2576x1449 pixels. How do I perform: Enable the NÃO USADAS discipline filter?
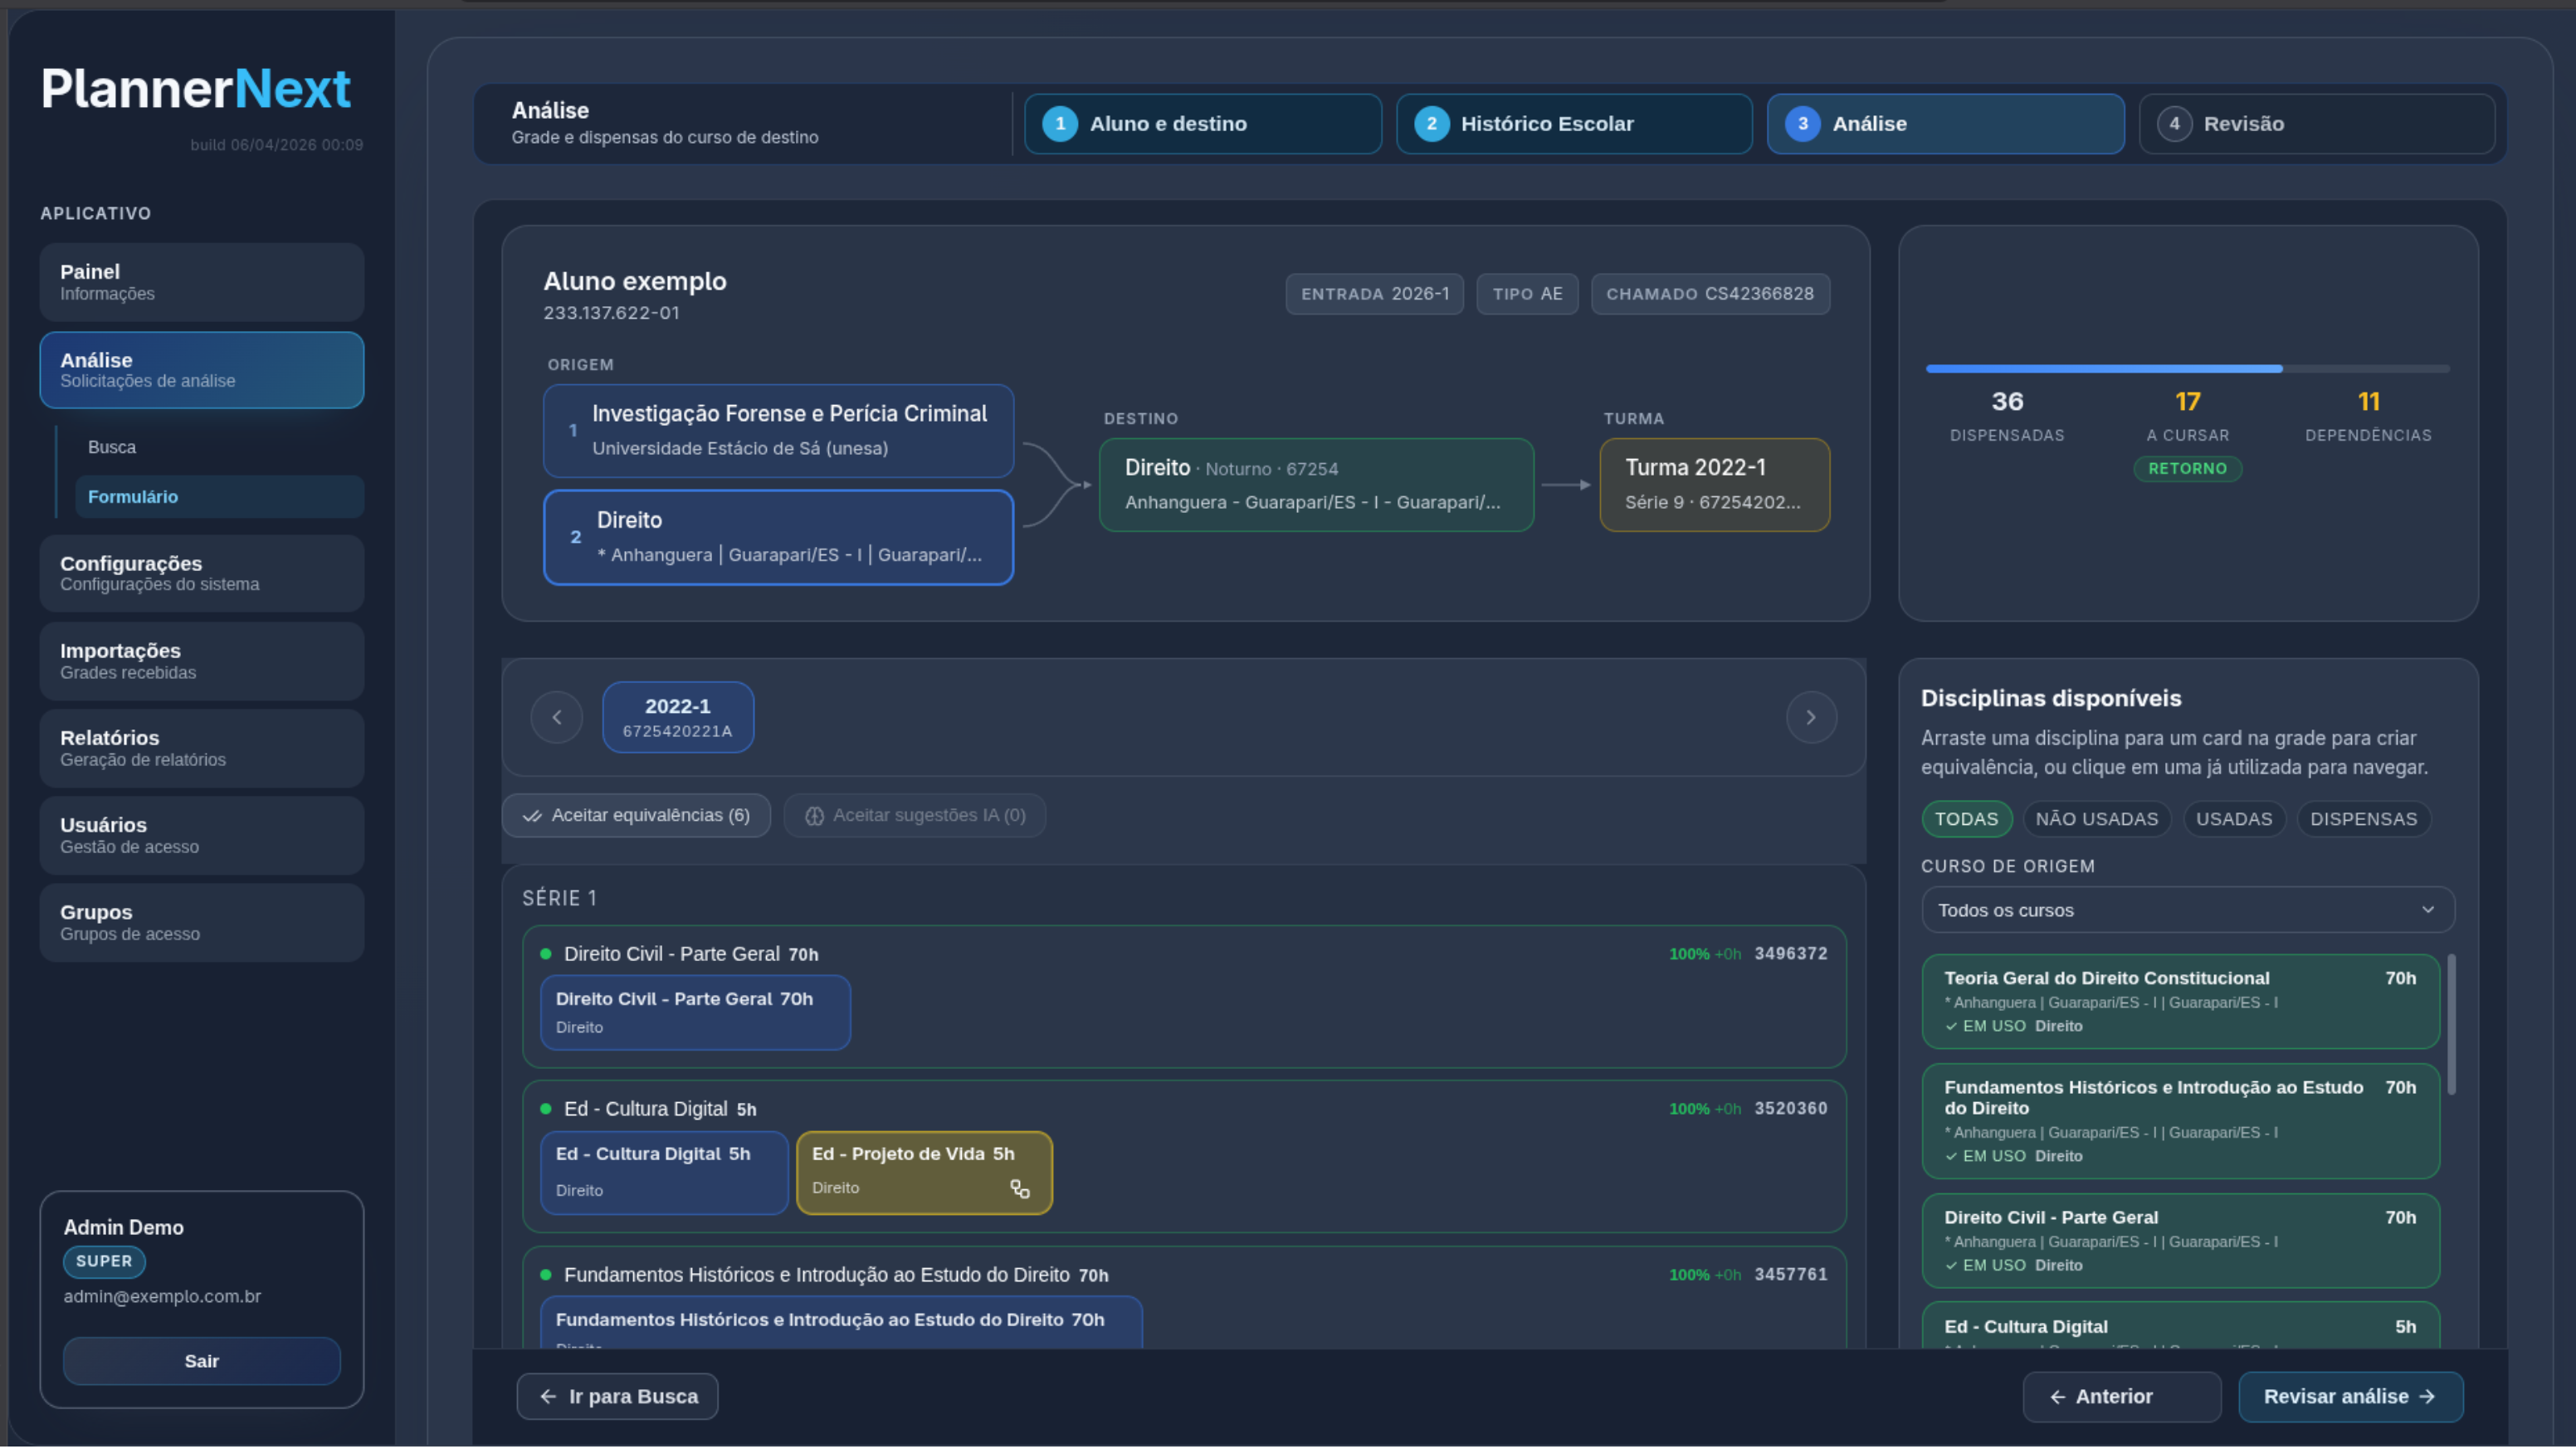[2097, 818]
